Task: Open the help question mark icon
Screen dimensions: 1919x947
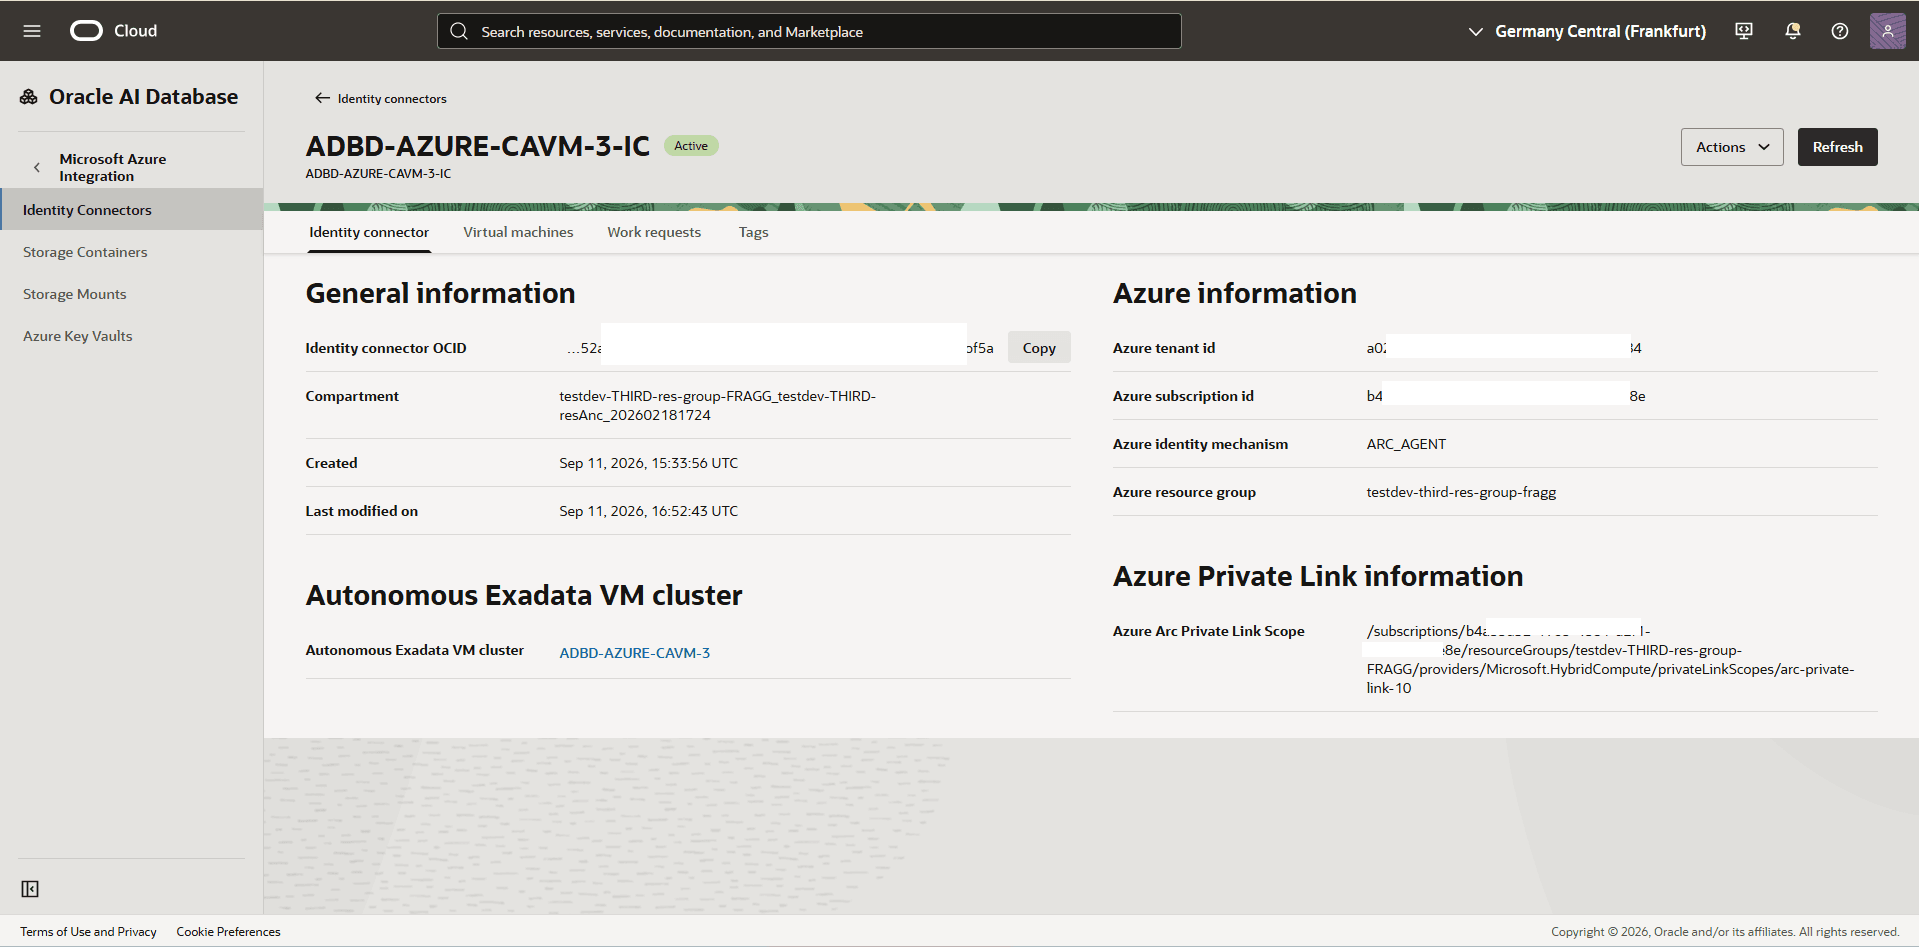Action: coord(1840,31)
